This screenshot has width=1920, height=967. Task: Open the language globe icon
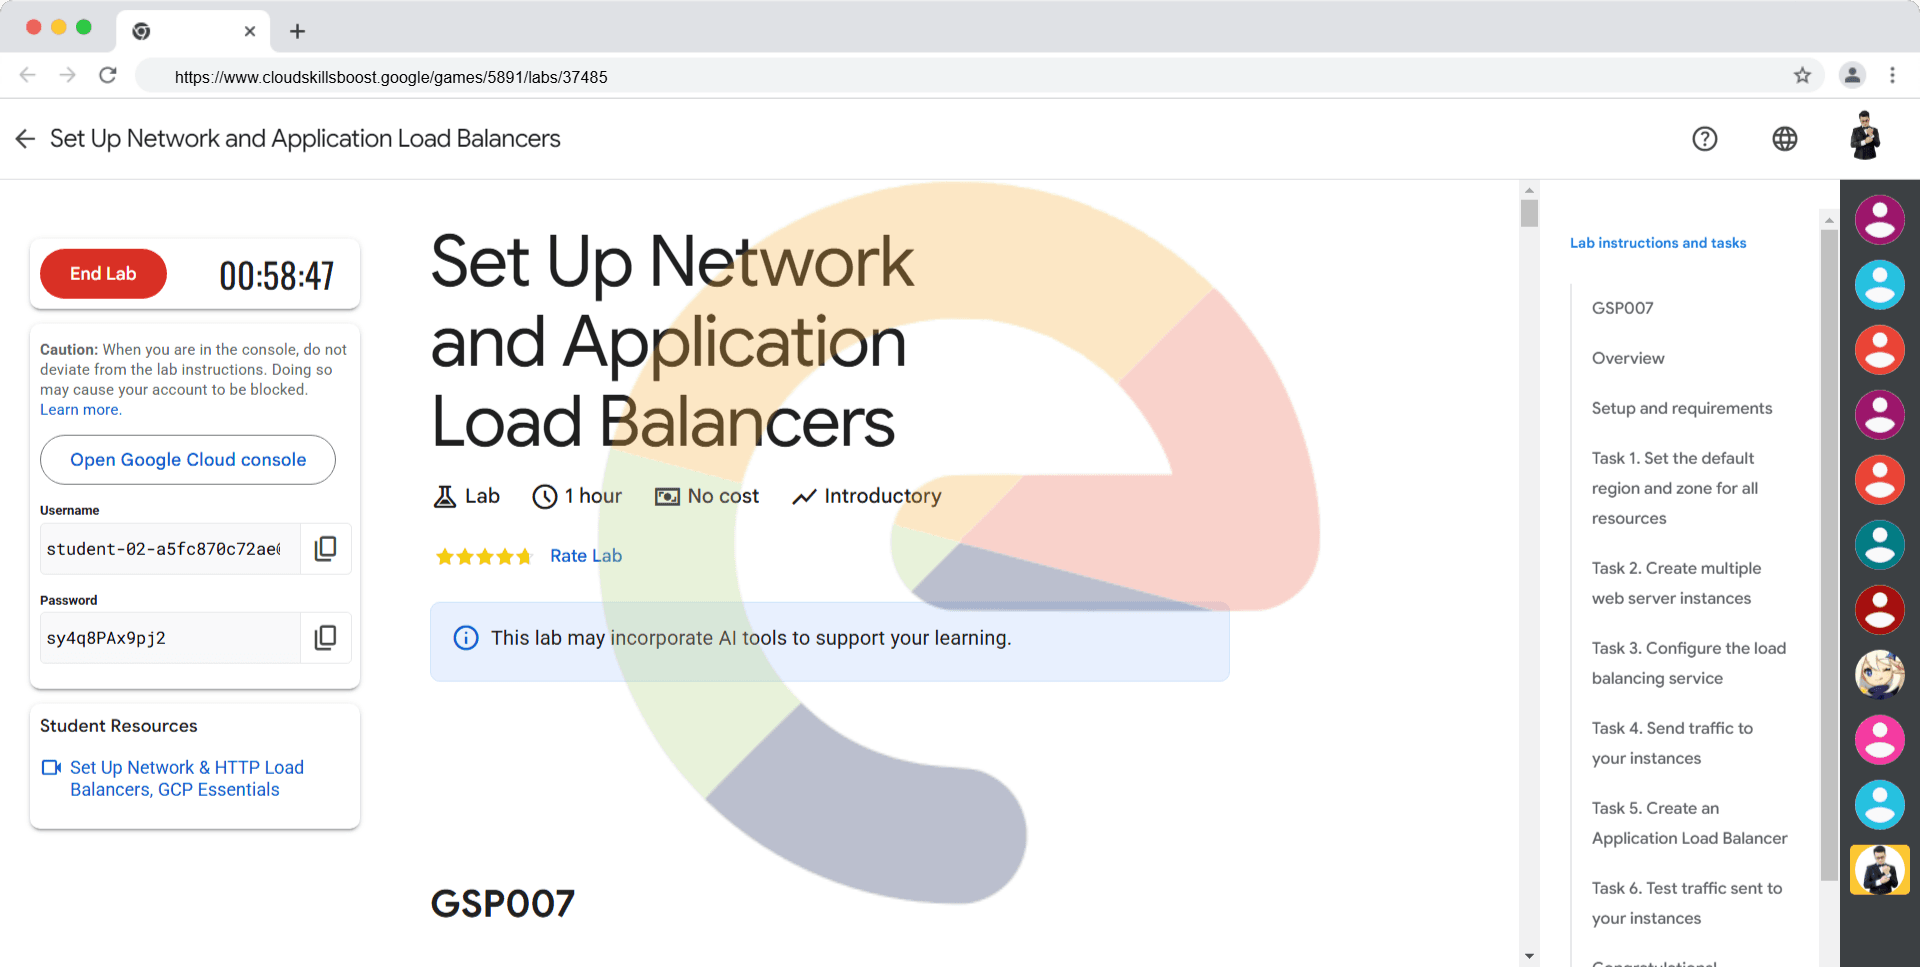1784,139
